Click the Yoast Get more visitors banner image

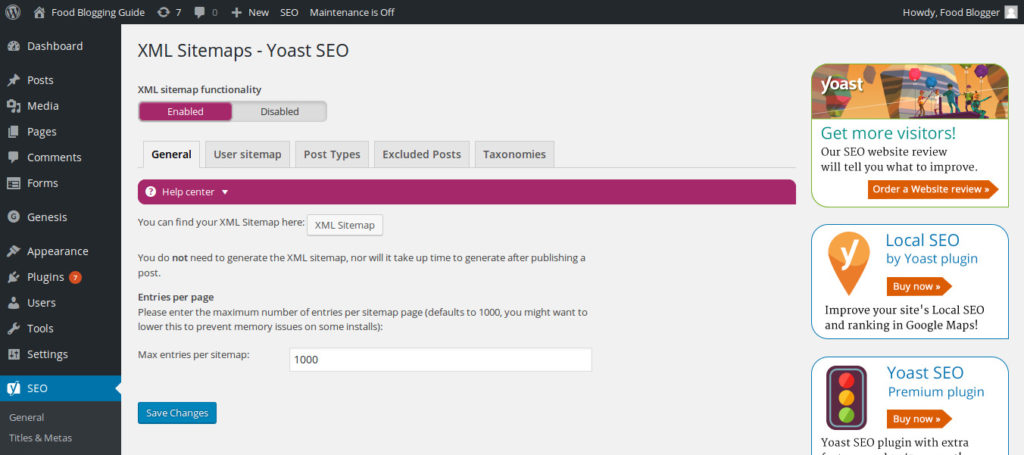(910, 91)
